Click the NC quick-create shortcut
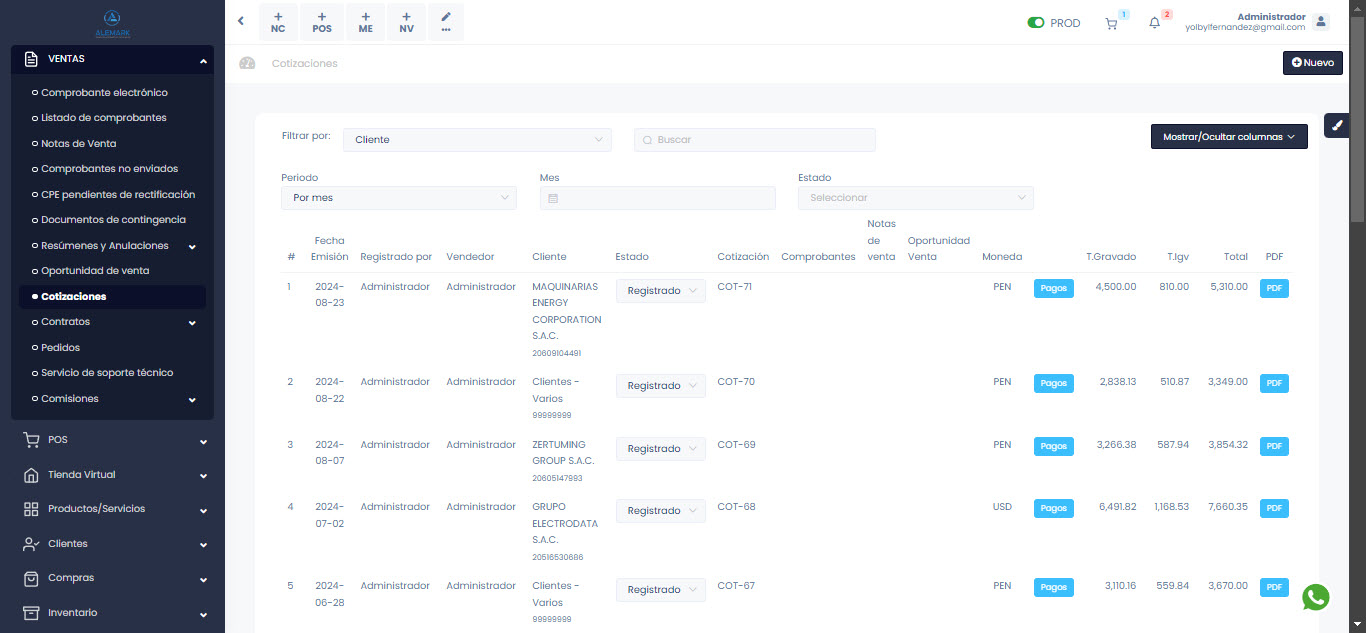The width and height of the screenshot is (1366, 633). 278,22
